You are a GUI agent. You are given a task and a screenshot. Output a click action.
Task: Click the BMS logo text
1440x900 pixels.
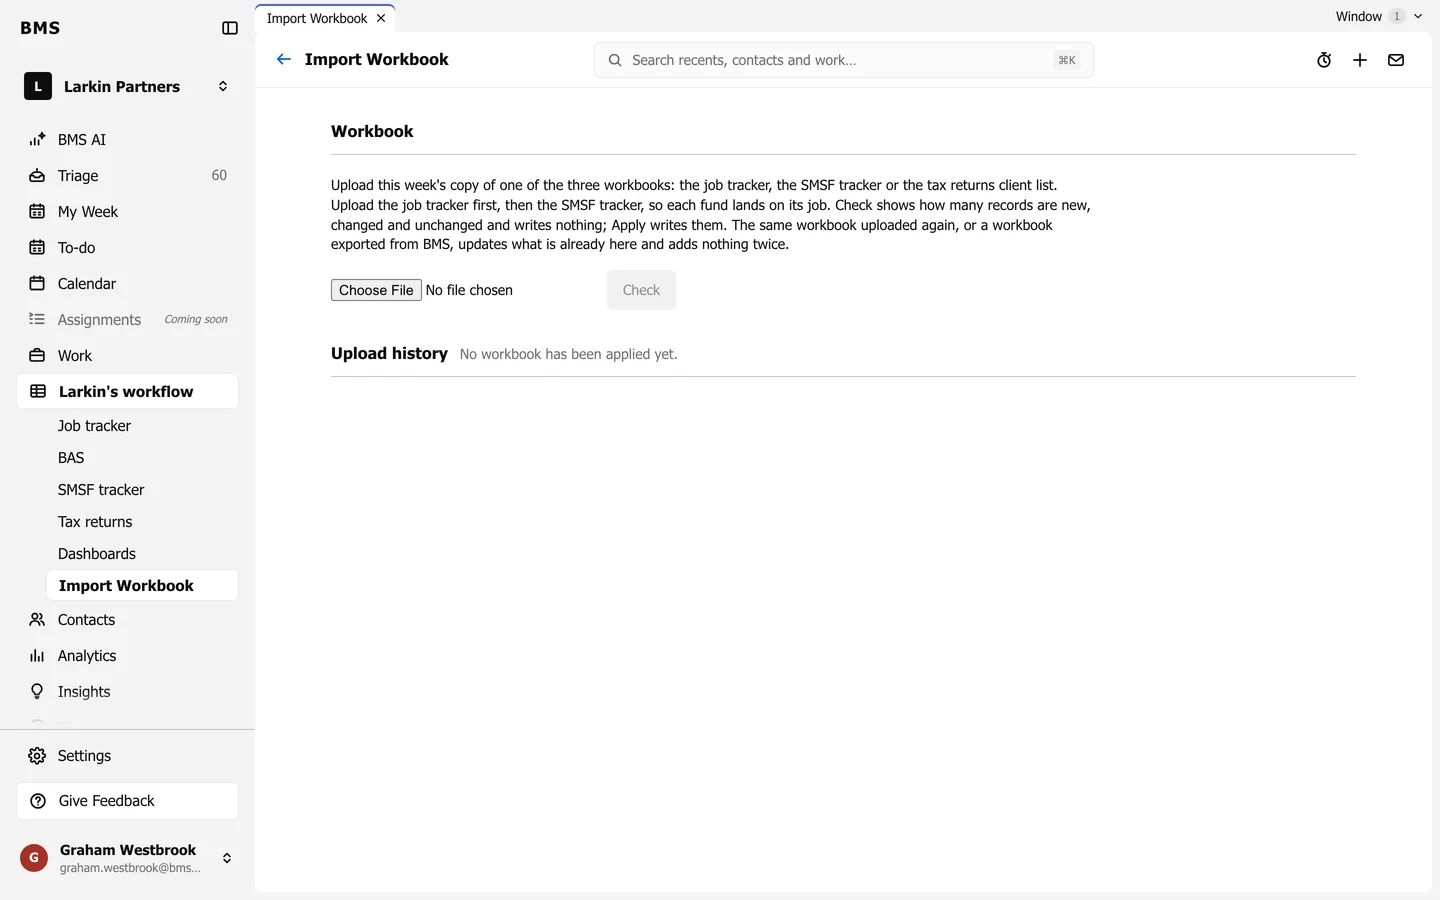[40, 28]
